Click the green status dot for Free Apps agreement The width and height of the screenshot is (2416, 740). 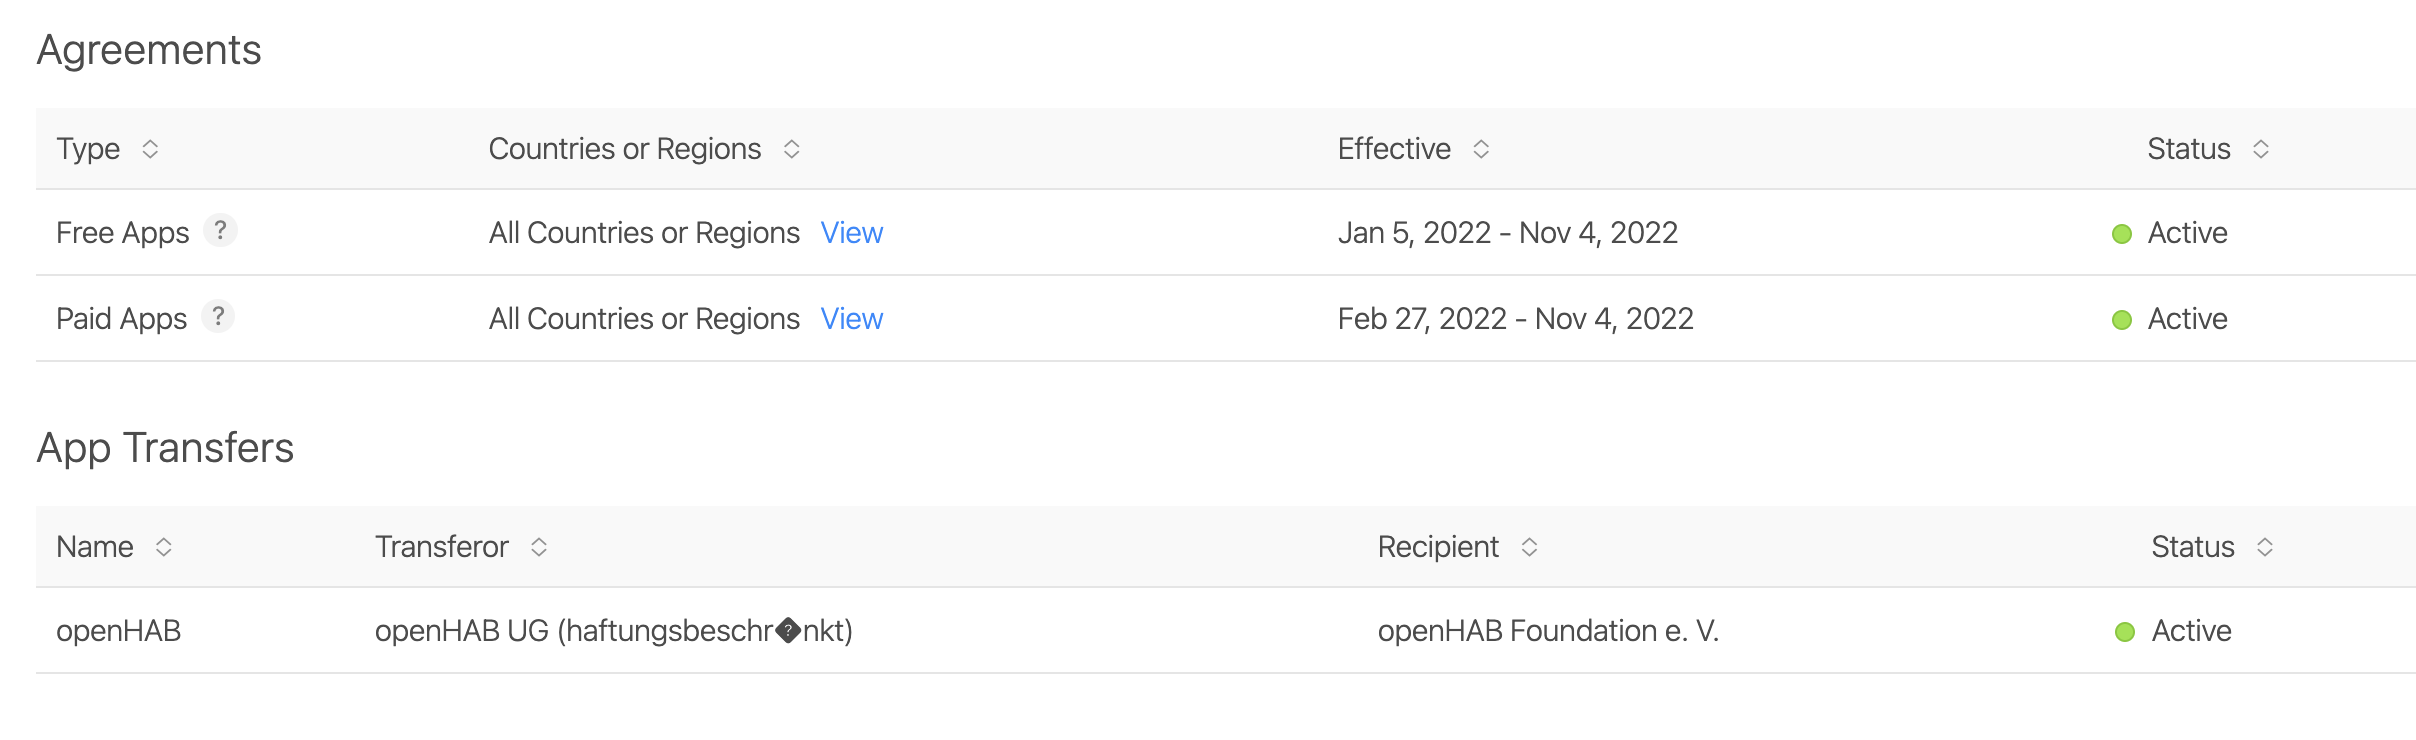2122,232
